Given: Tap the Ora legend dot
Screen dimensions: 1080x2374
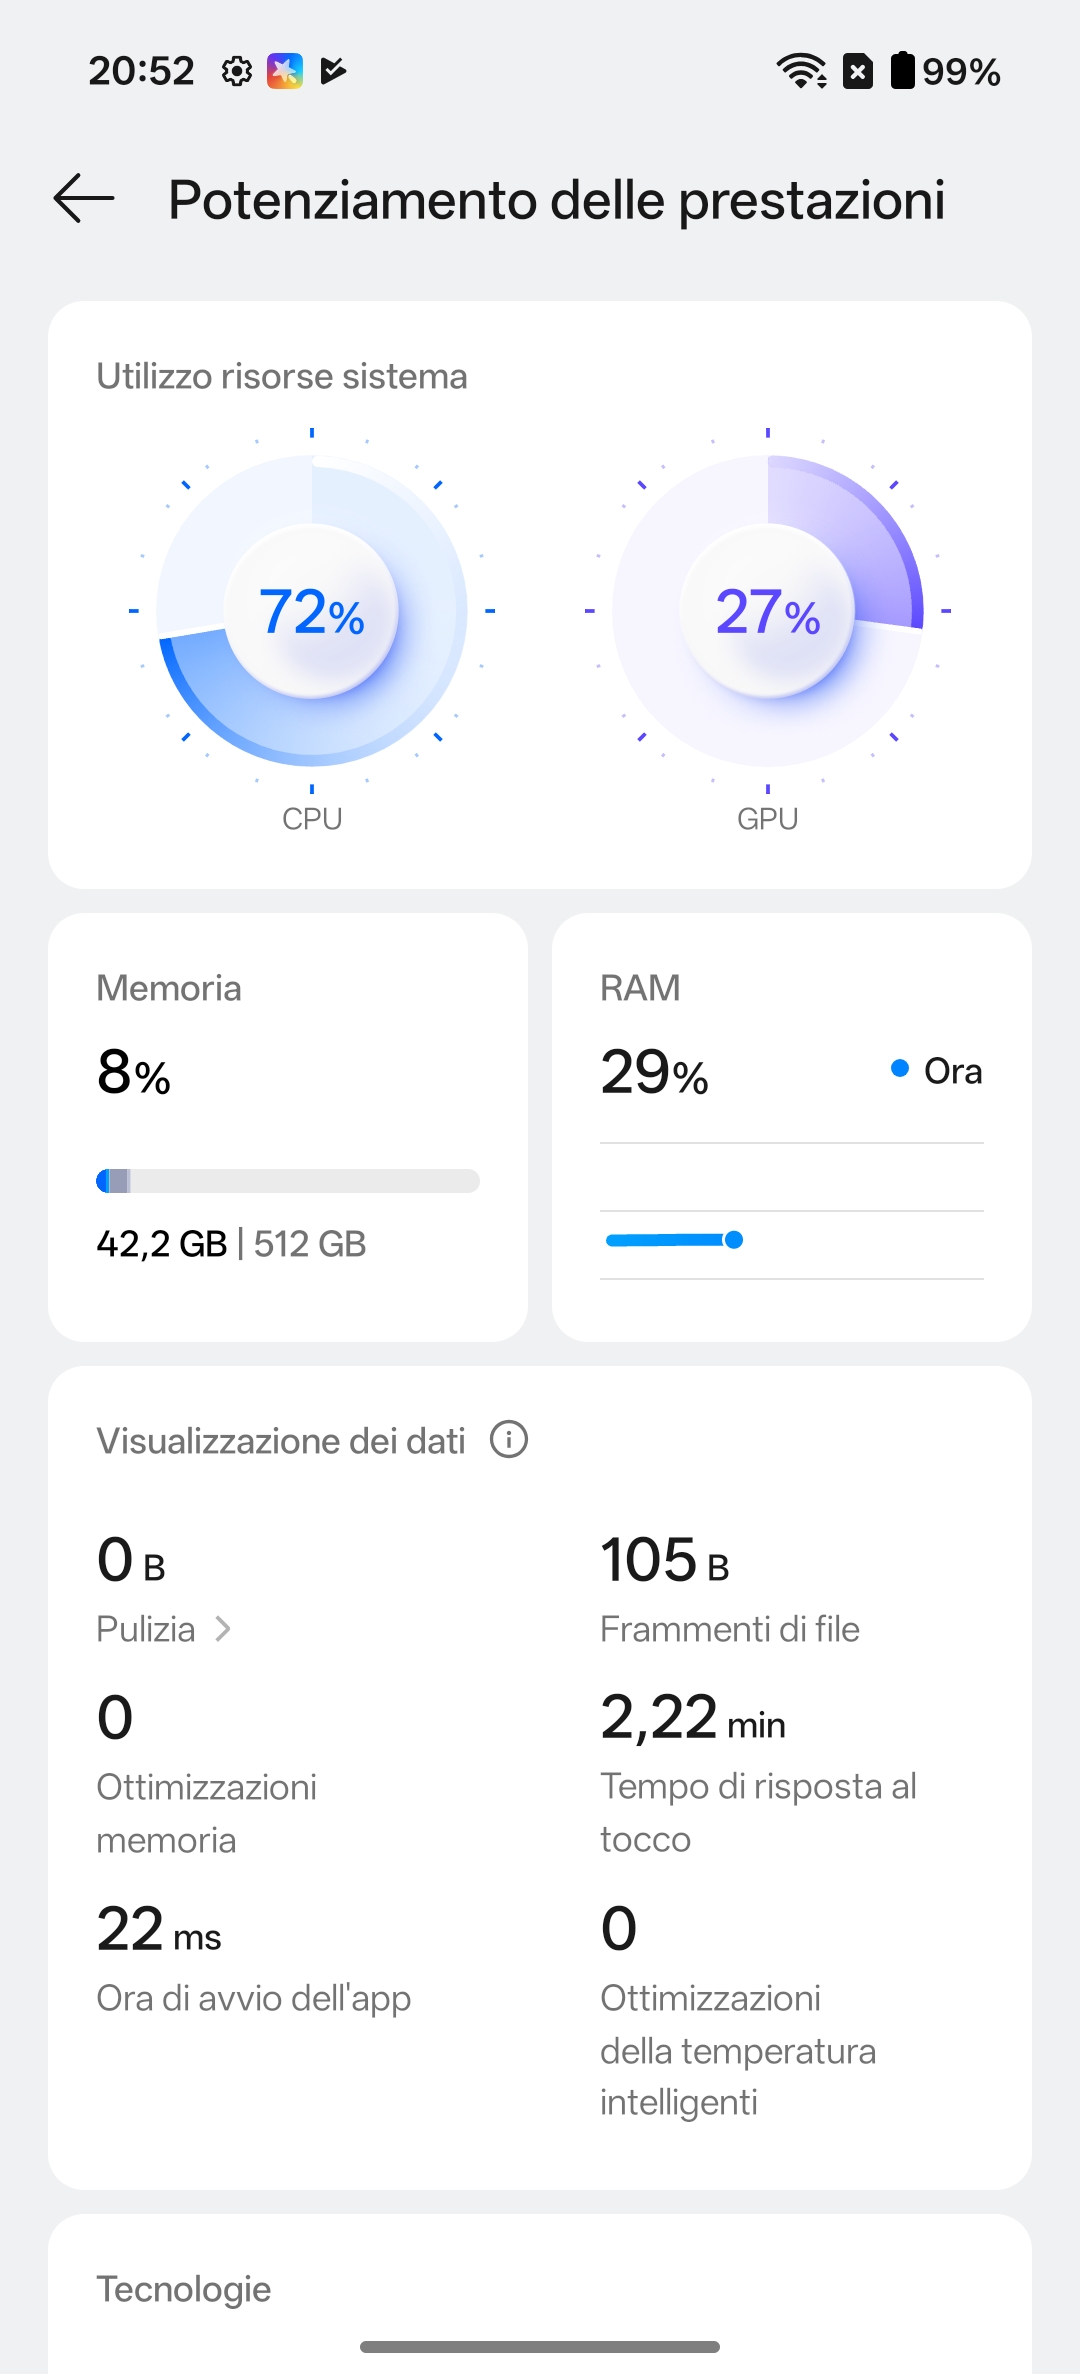Looking at the screenshot, I should (x=900, y=1069).
